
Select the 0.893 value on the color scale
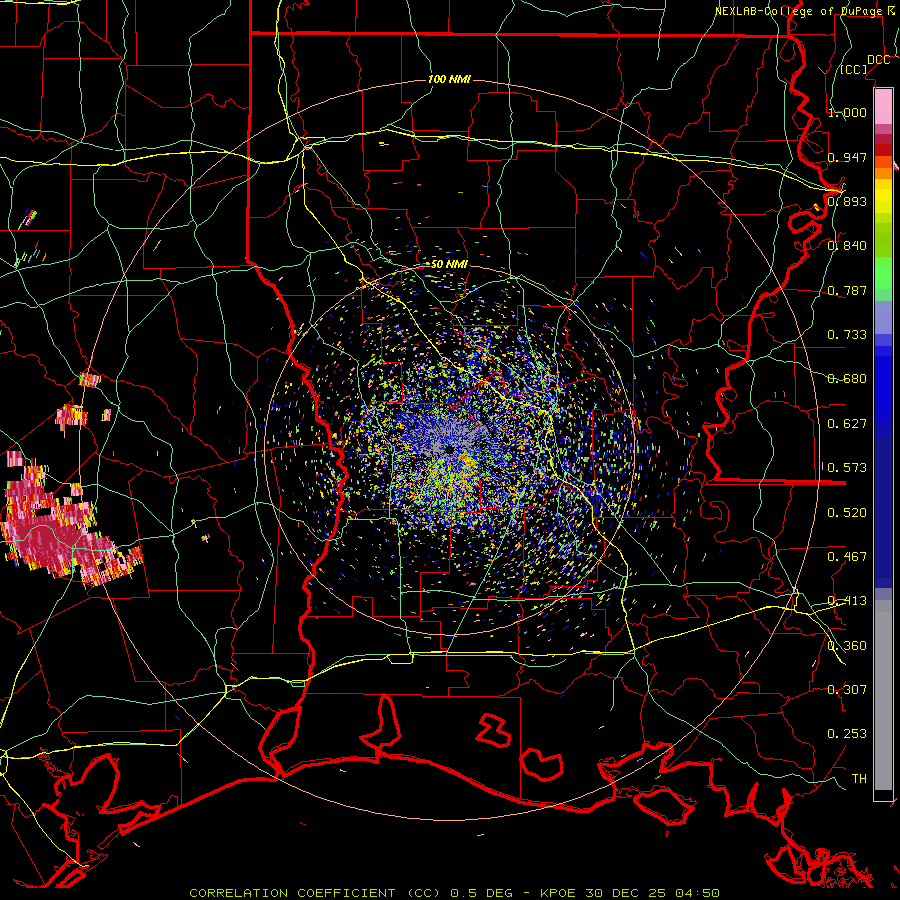point(847,201)
